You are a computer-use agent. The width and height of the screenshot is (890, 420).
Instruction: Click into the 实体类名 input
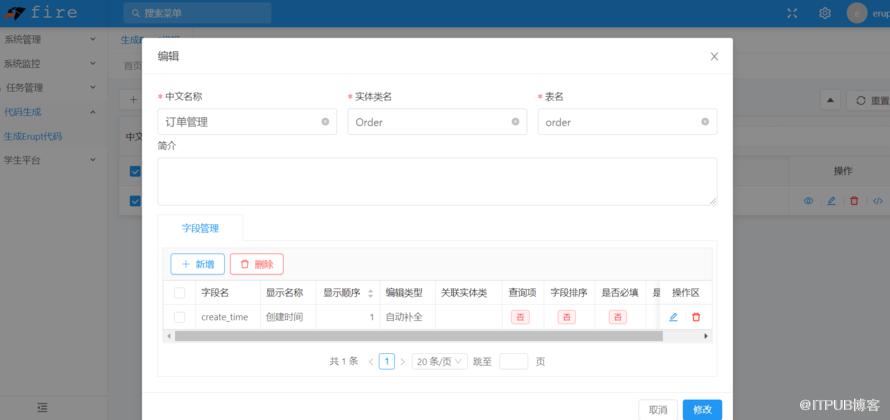(437, 121)
